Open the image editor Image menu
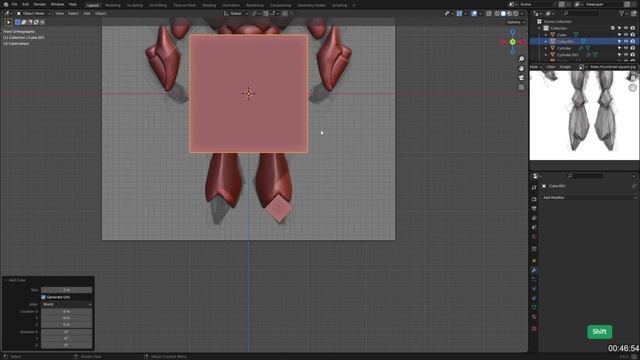640x360 pixels. [x=565, y=67]
